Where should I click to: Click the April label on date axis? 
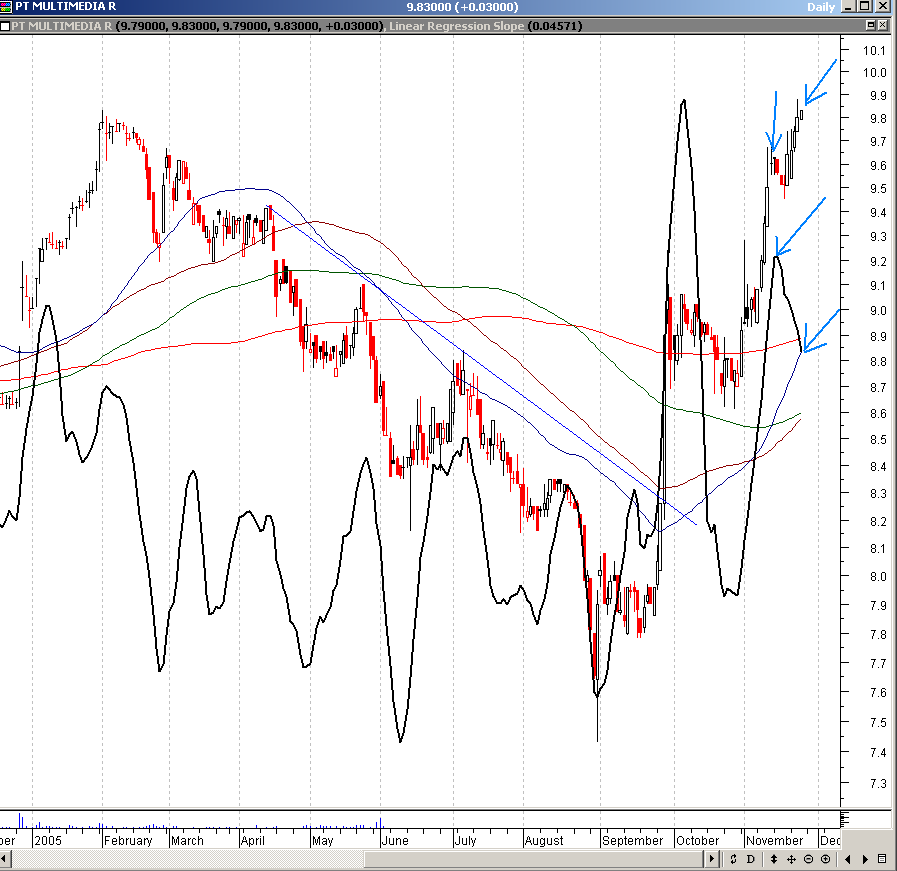pyautogui.click(x=252, y=841)
